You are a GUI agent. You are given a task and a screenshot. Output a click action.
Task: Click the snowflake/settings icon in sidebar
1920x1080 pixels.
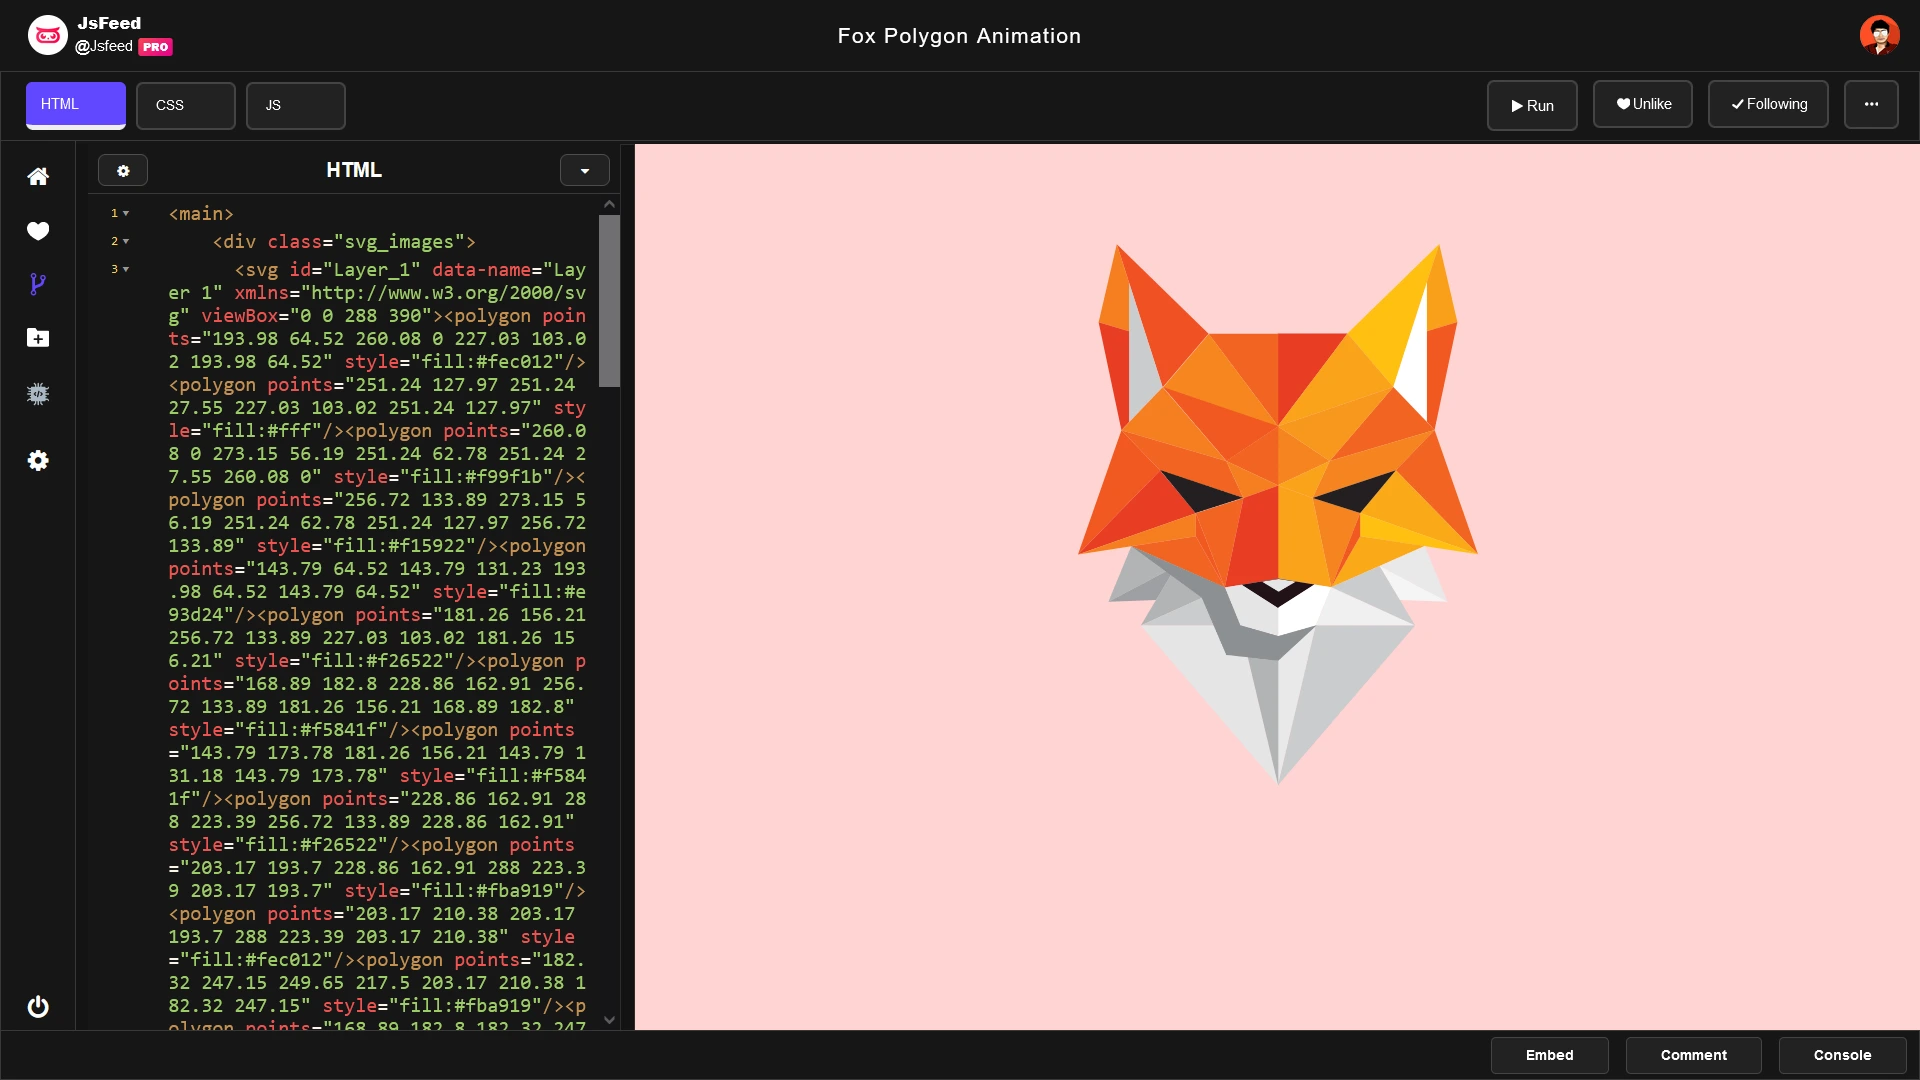37,394
